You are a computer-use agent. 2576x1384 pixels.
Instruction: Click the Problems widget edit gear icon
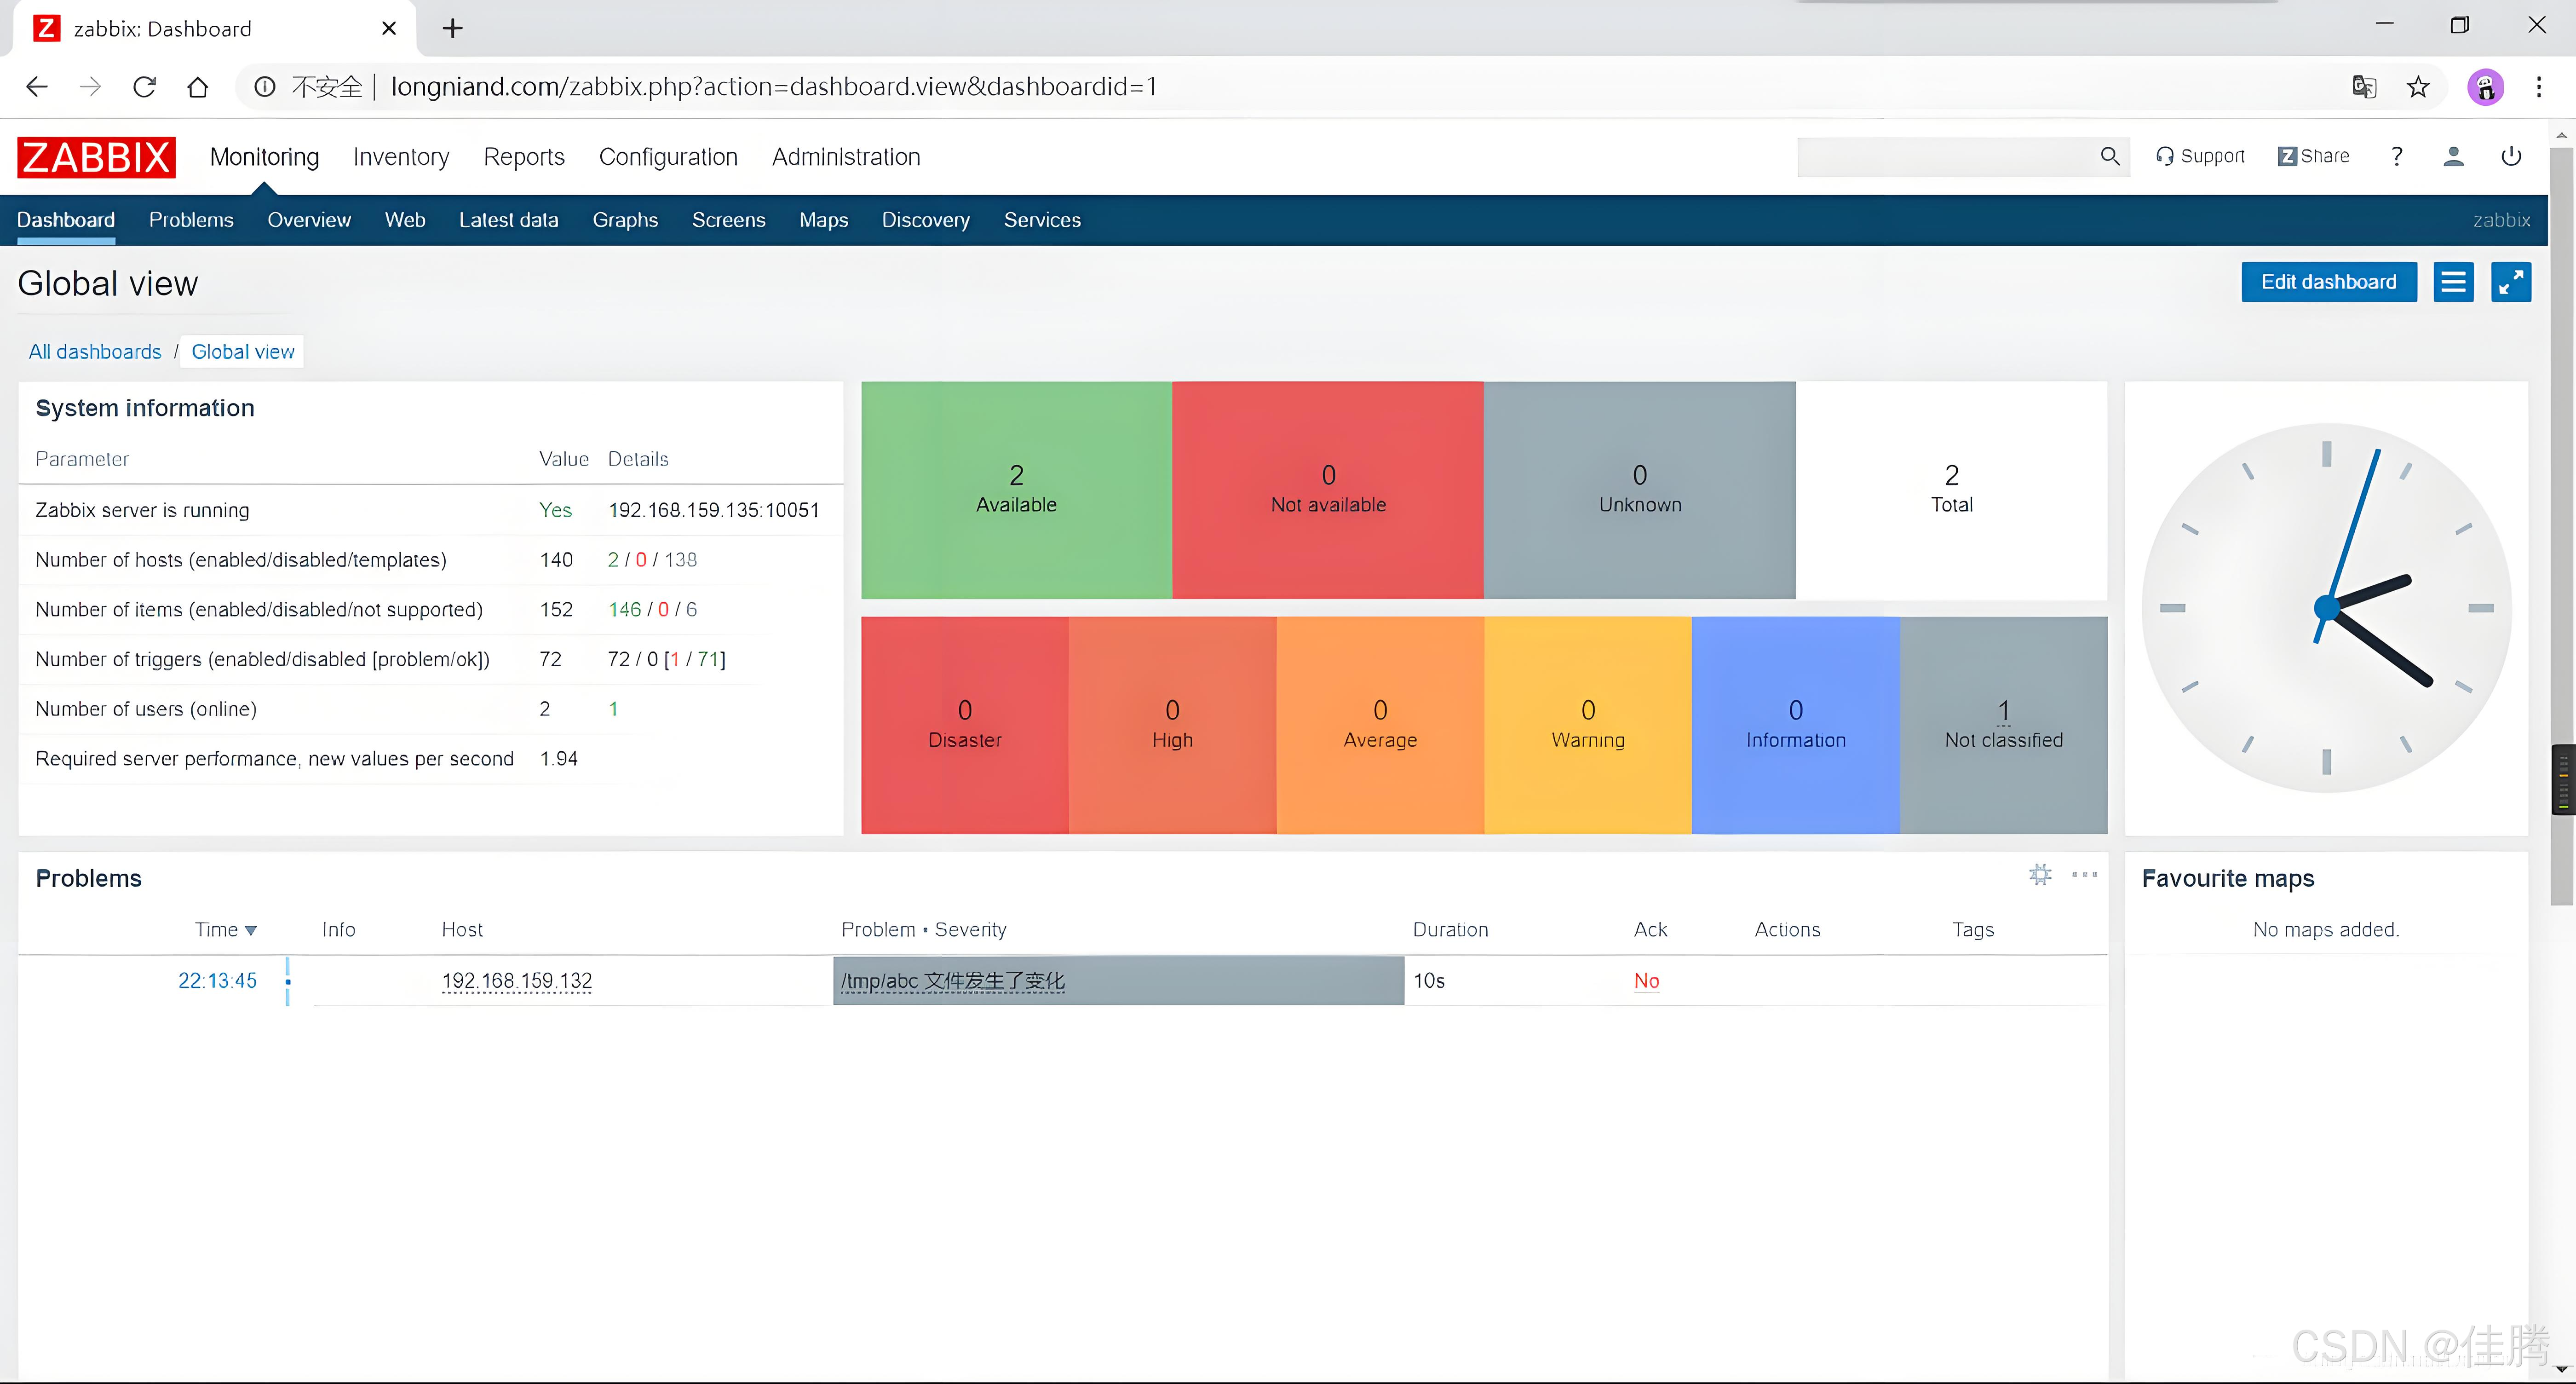[2040, 875]
